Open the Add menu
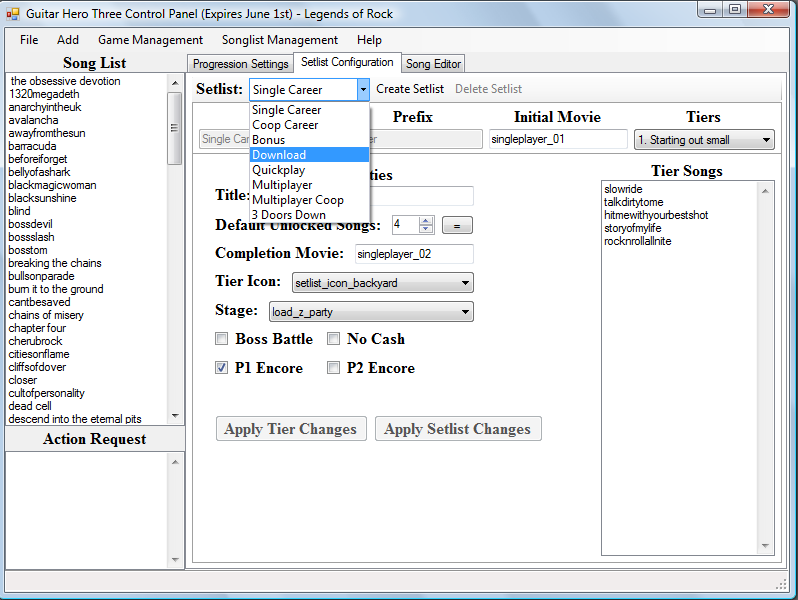This screenshot has height=600, width=798. click(68, 40)
